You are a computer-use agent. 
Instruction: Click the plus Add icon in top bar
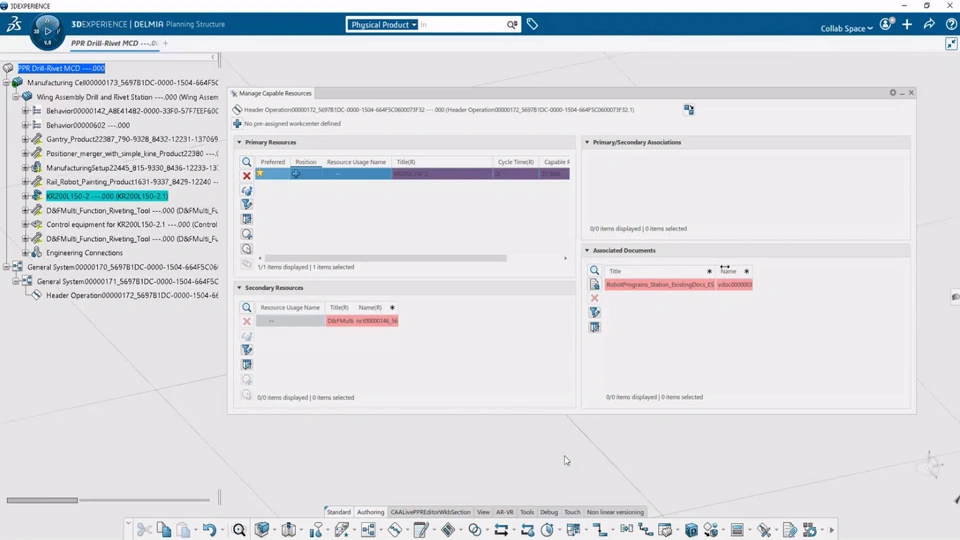[907, 24]
